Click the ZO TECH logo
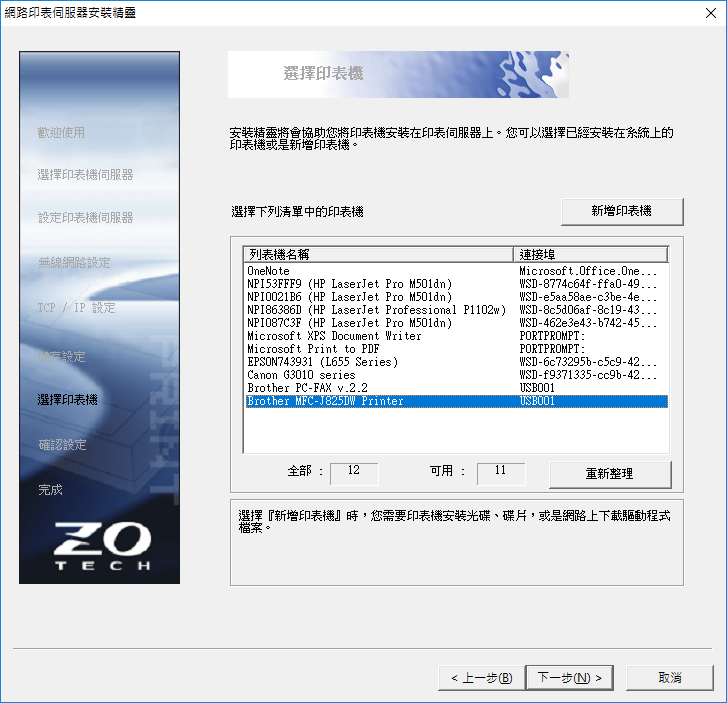This screenshot has width=727, height=703. tap(102, 546)
